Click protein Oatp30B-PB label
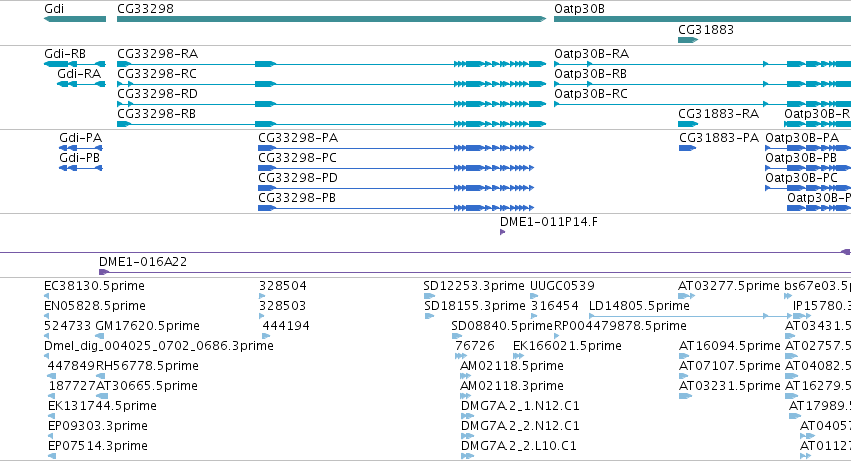Screen dimensions: 851x461 coord(801,158)
